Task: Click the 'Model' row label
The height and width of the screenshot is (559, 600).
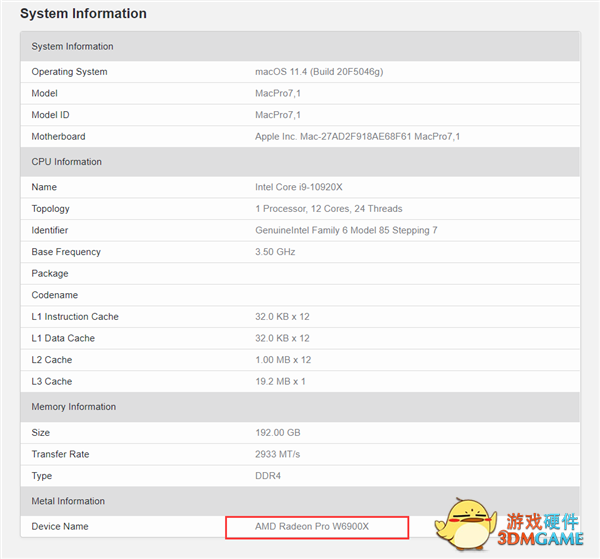Action: pos(44,93)
